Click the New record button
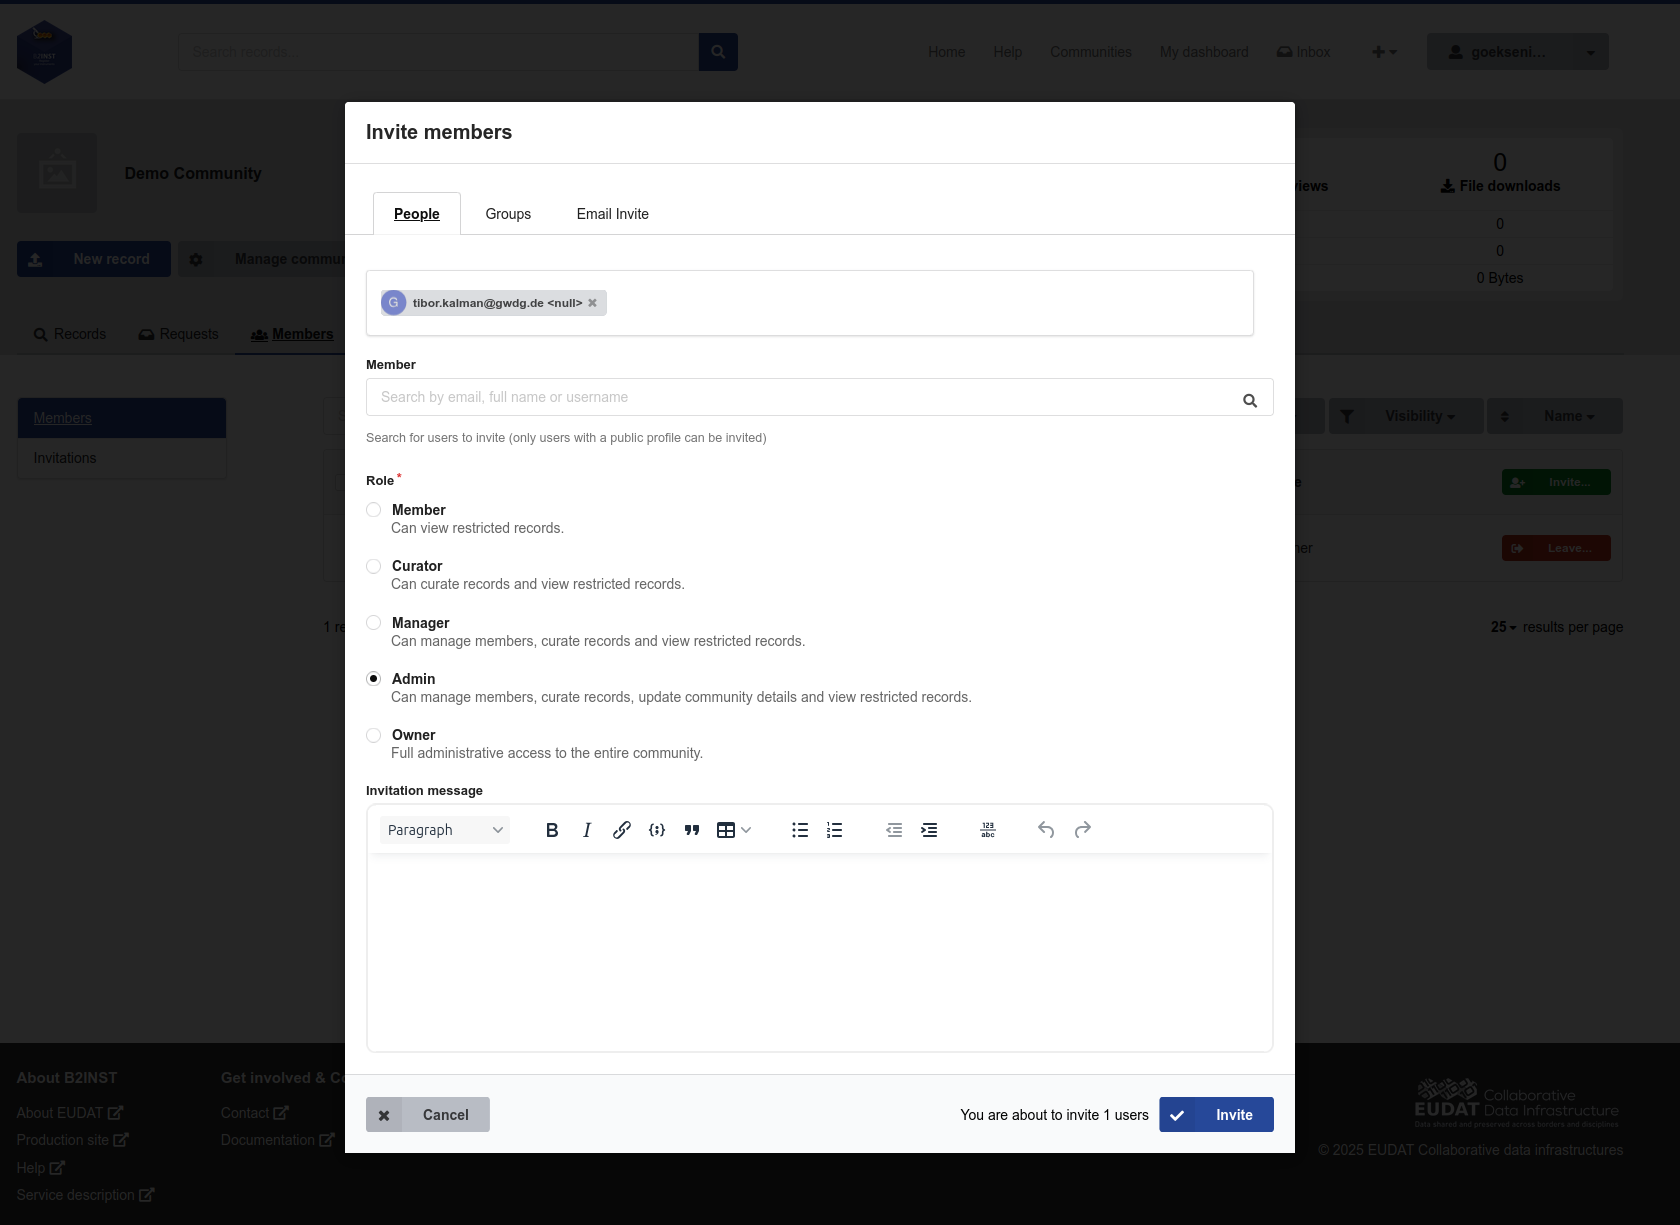This screenshot has height=1225, width=1680. pyautogui.click(x=94, y=259)
